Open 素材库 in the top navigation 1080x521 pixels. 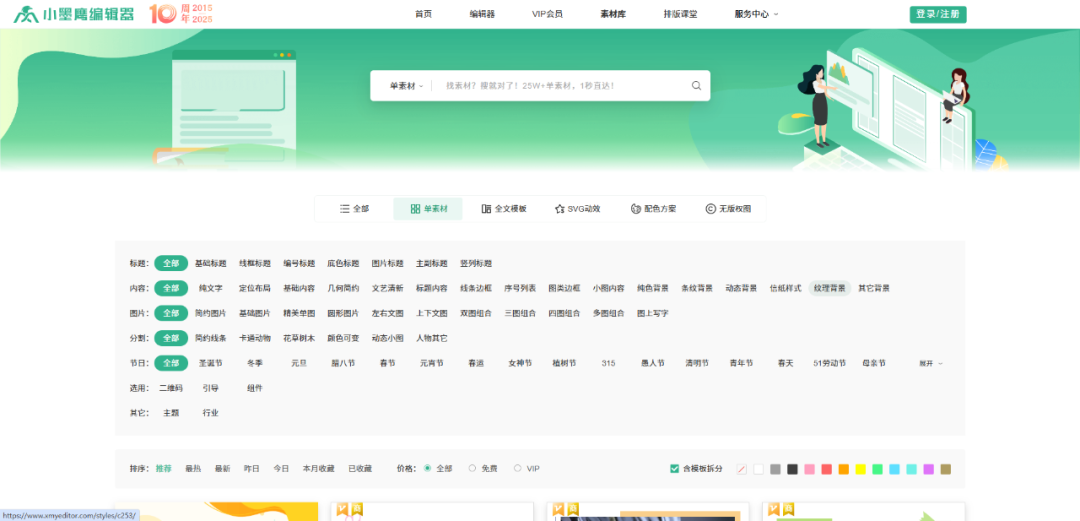(613, 14)
